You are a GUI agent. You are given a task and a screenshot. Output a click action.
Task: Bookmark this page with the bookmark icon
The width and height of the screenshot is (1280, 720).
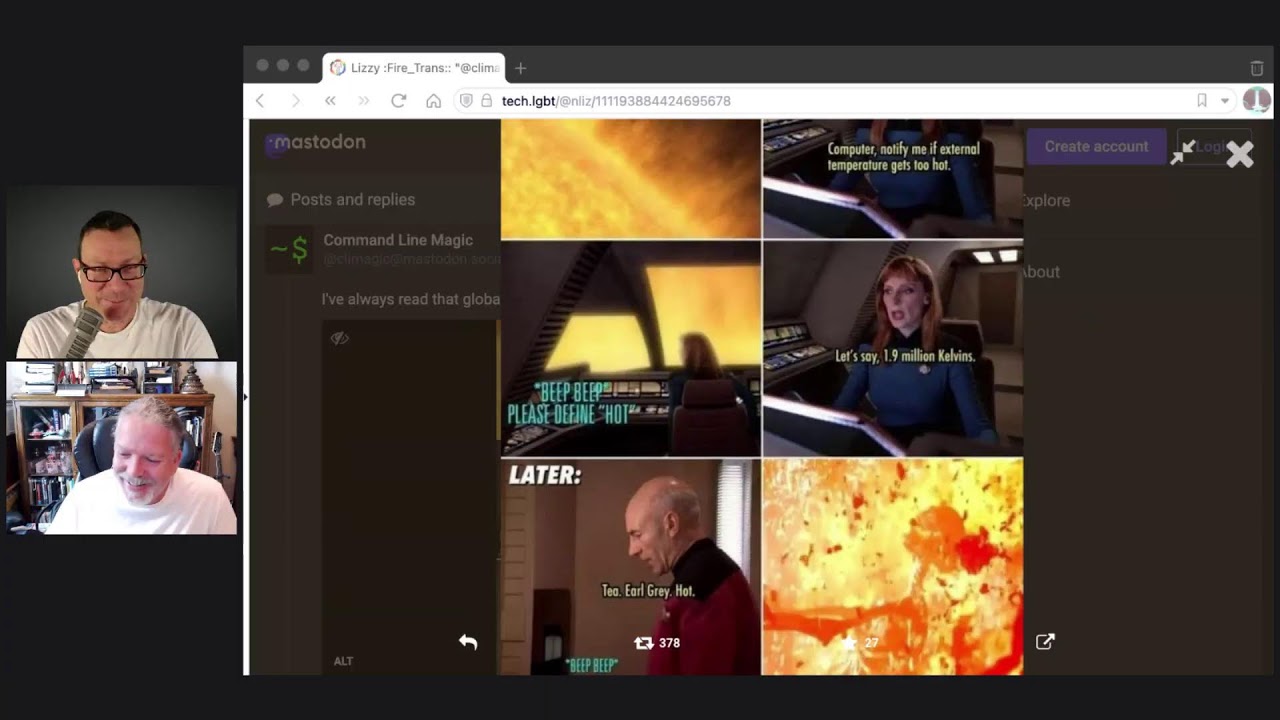click(x=1202, y=101)
